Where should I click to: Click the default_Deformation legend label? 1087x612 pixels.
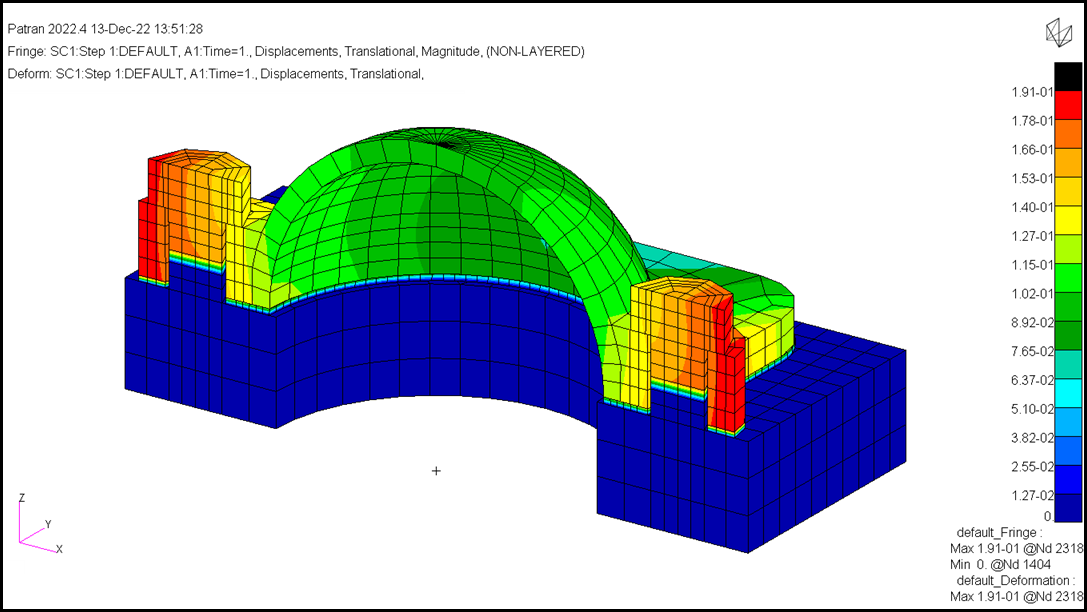coord(1015,581)
